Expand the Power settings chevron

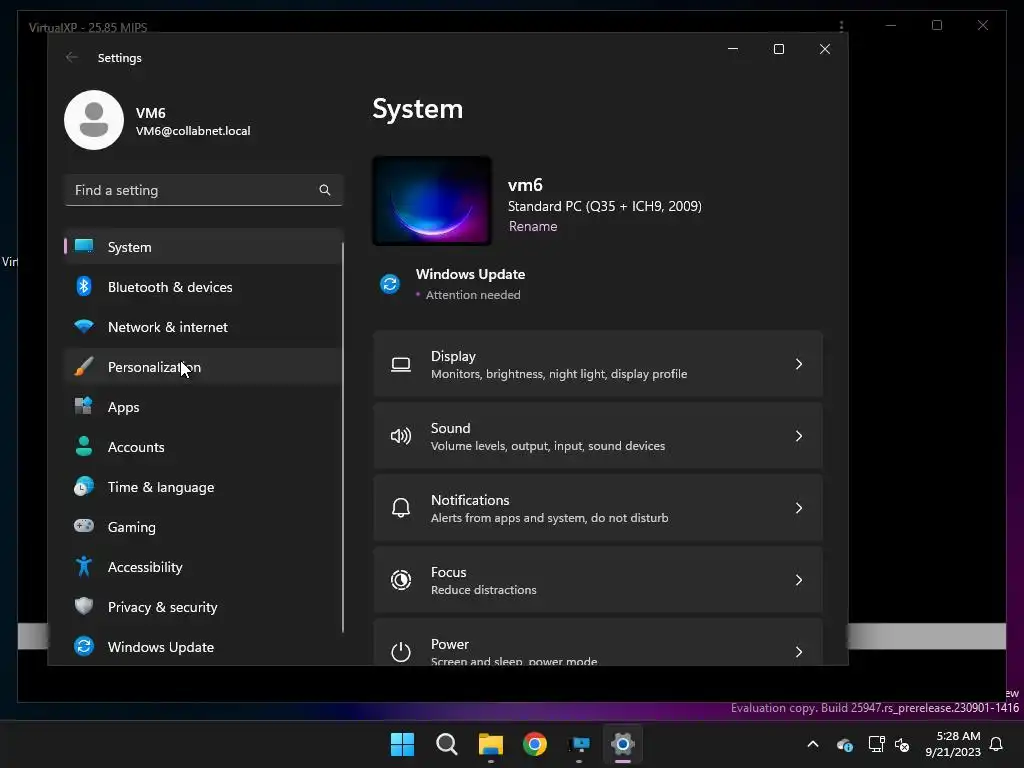coord(799,651)
